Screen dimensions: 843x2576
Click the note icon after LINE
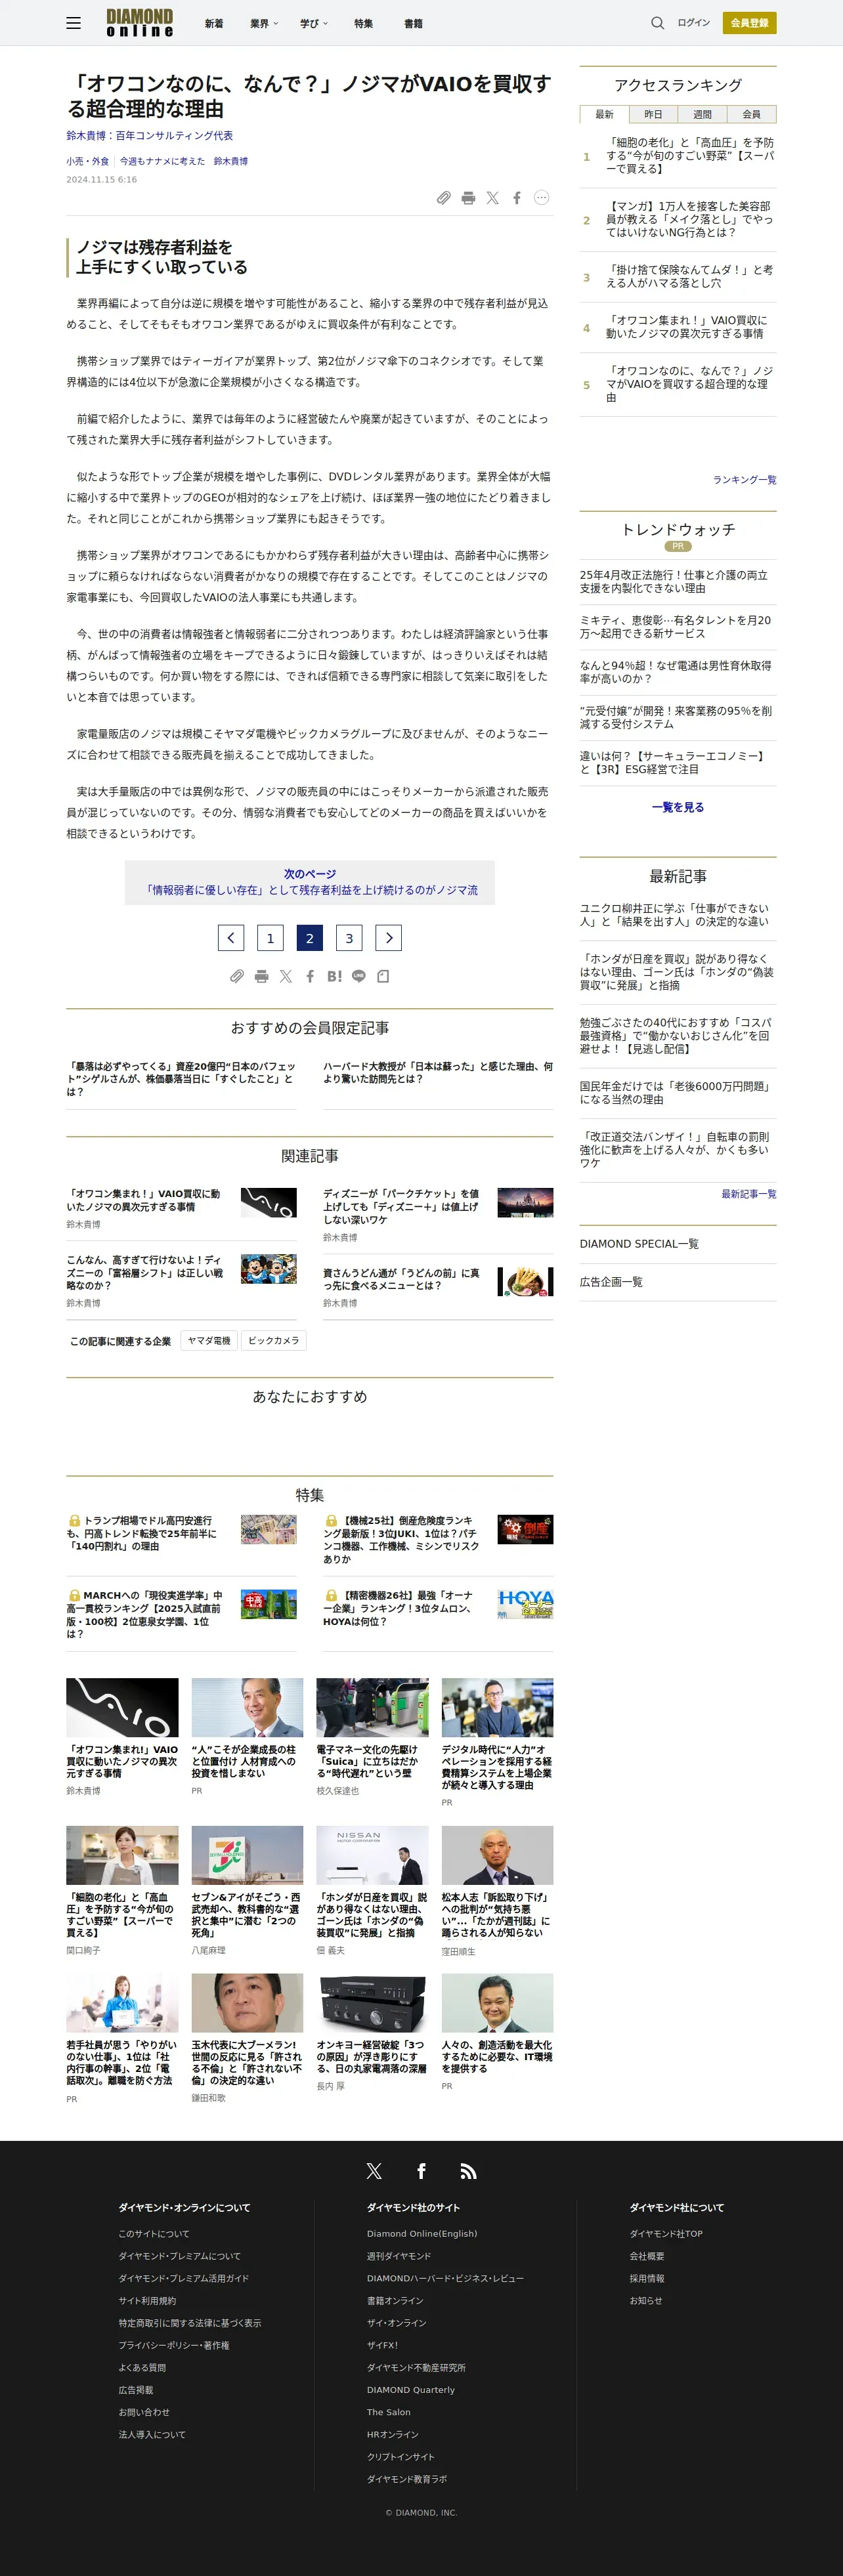[x=383, y=976]
